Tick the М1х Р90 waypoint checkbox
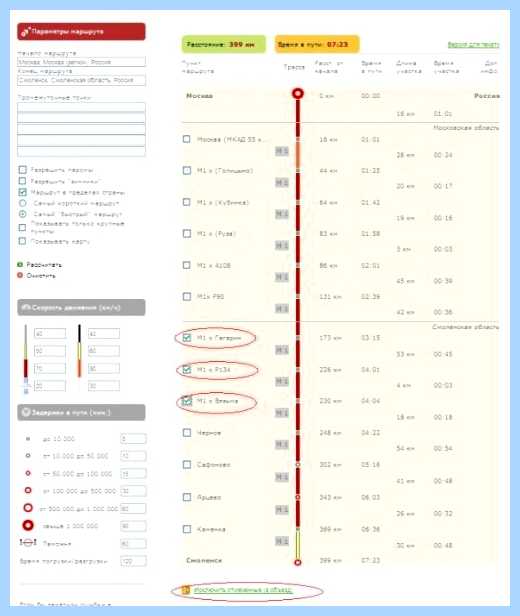The image size is (520, 616). coord(187,297)
